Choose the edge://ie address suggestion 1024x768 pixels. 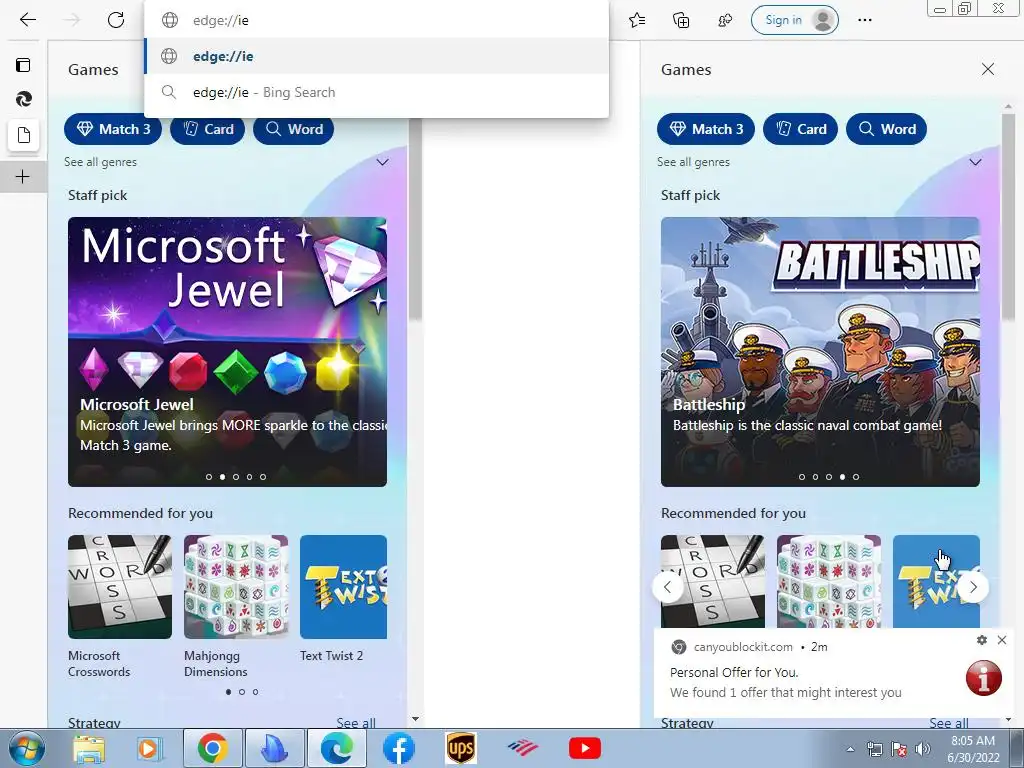[377, 56]
